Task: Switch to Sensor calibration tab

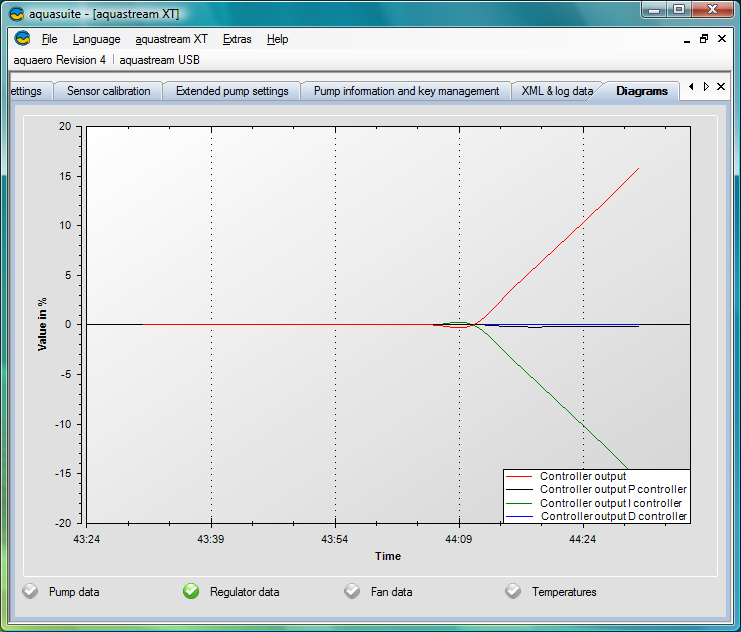Action: coord(109,91)
